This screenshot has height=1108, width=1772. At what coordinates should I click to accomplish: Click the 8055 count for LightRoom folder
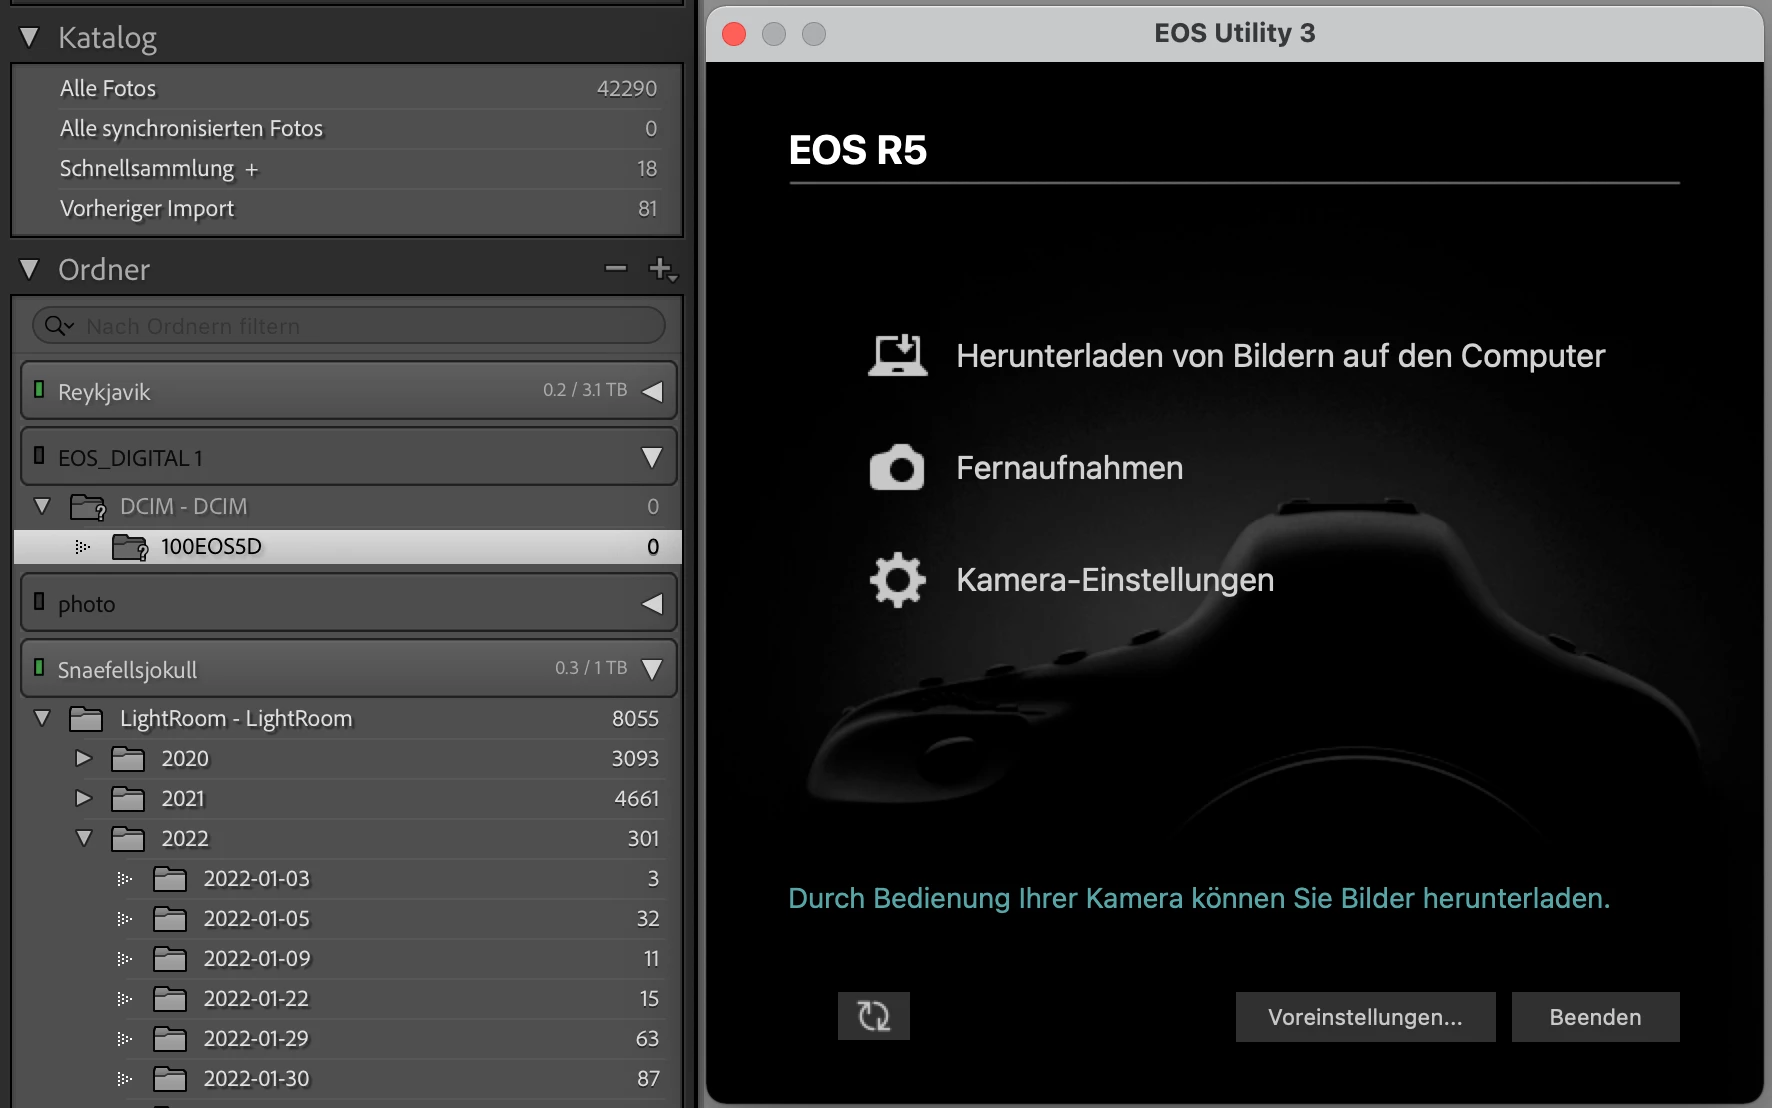tap(635, 718)
